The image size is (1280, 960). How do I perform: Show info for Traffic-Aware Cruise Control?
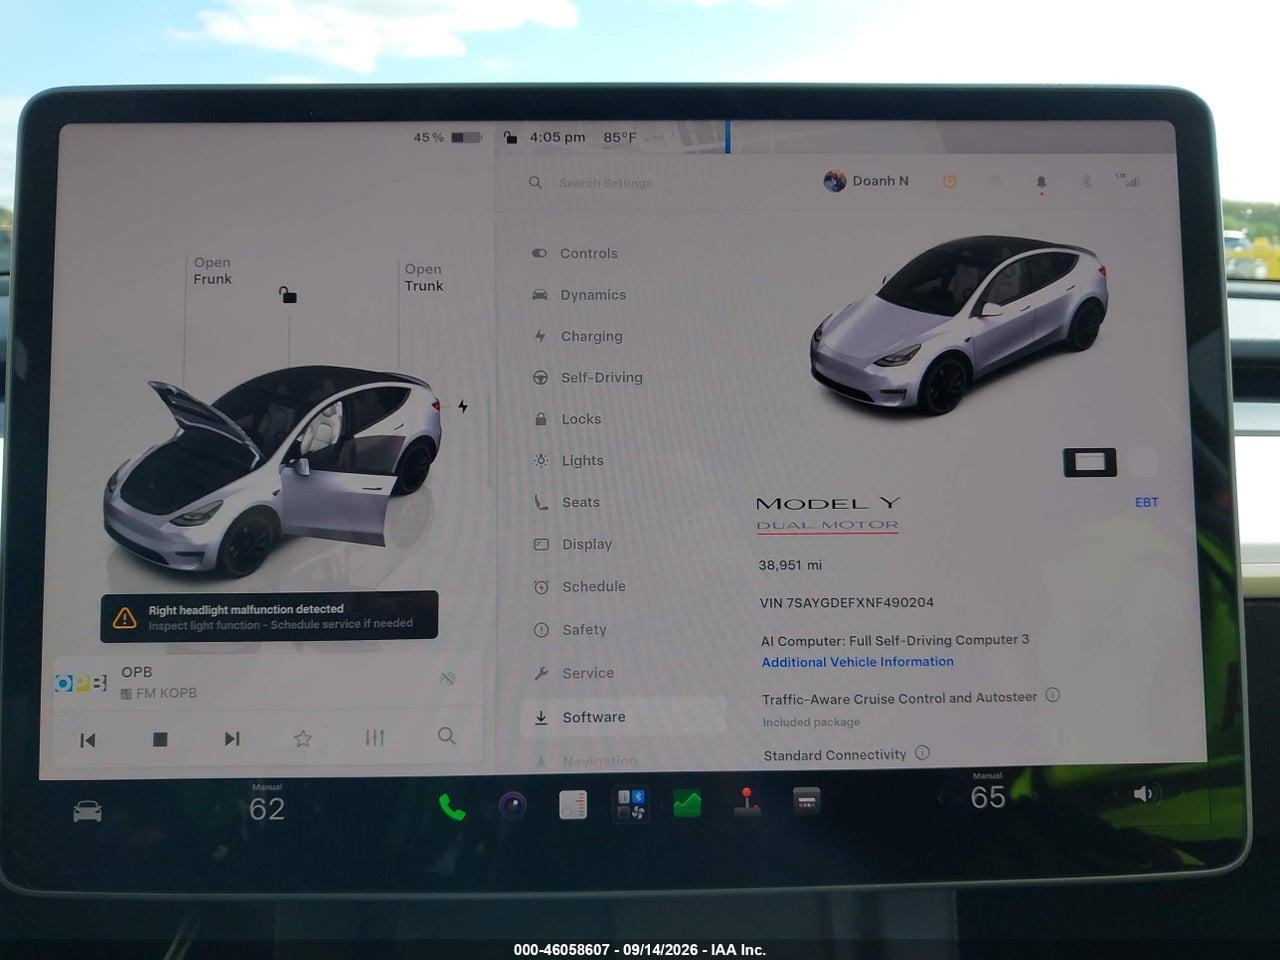pyautogui.click(x=1052, y=695)
